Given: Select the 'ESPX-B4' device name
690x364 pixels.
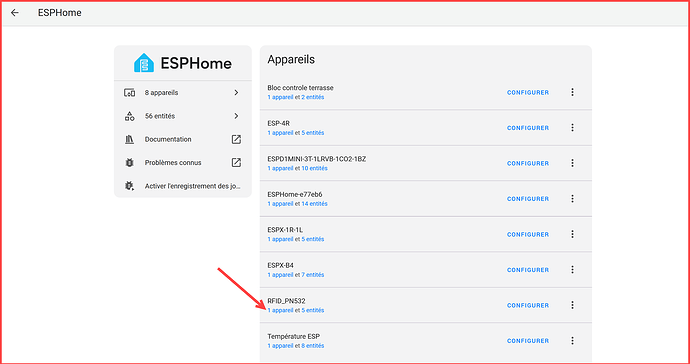Looking at the screenshot, I should 281,265.
